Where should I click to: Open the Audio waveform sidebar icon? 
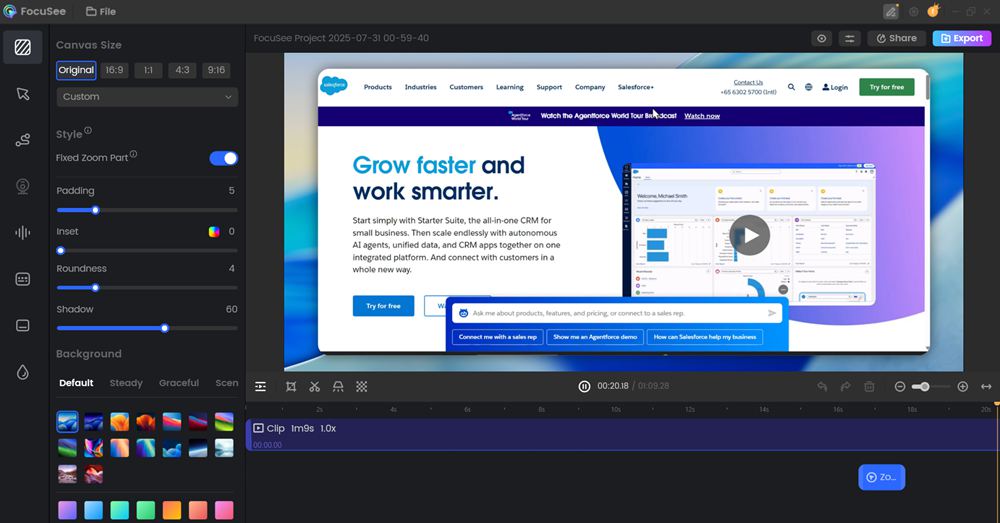pyautogui.click(x=23, y=233)
